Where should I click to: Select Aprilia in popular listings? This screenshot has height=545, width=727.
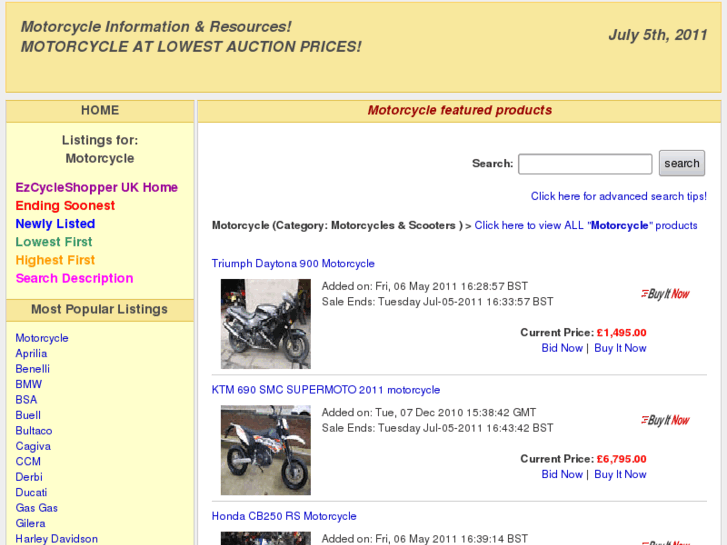click(31, 353)
